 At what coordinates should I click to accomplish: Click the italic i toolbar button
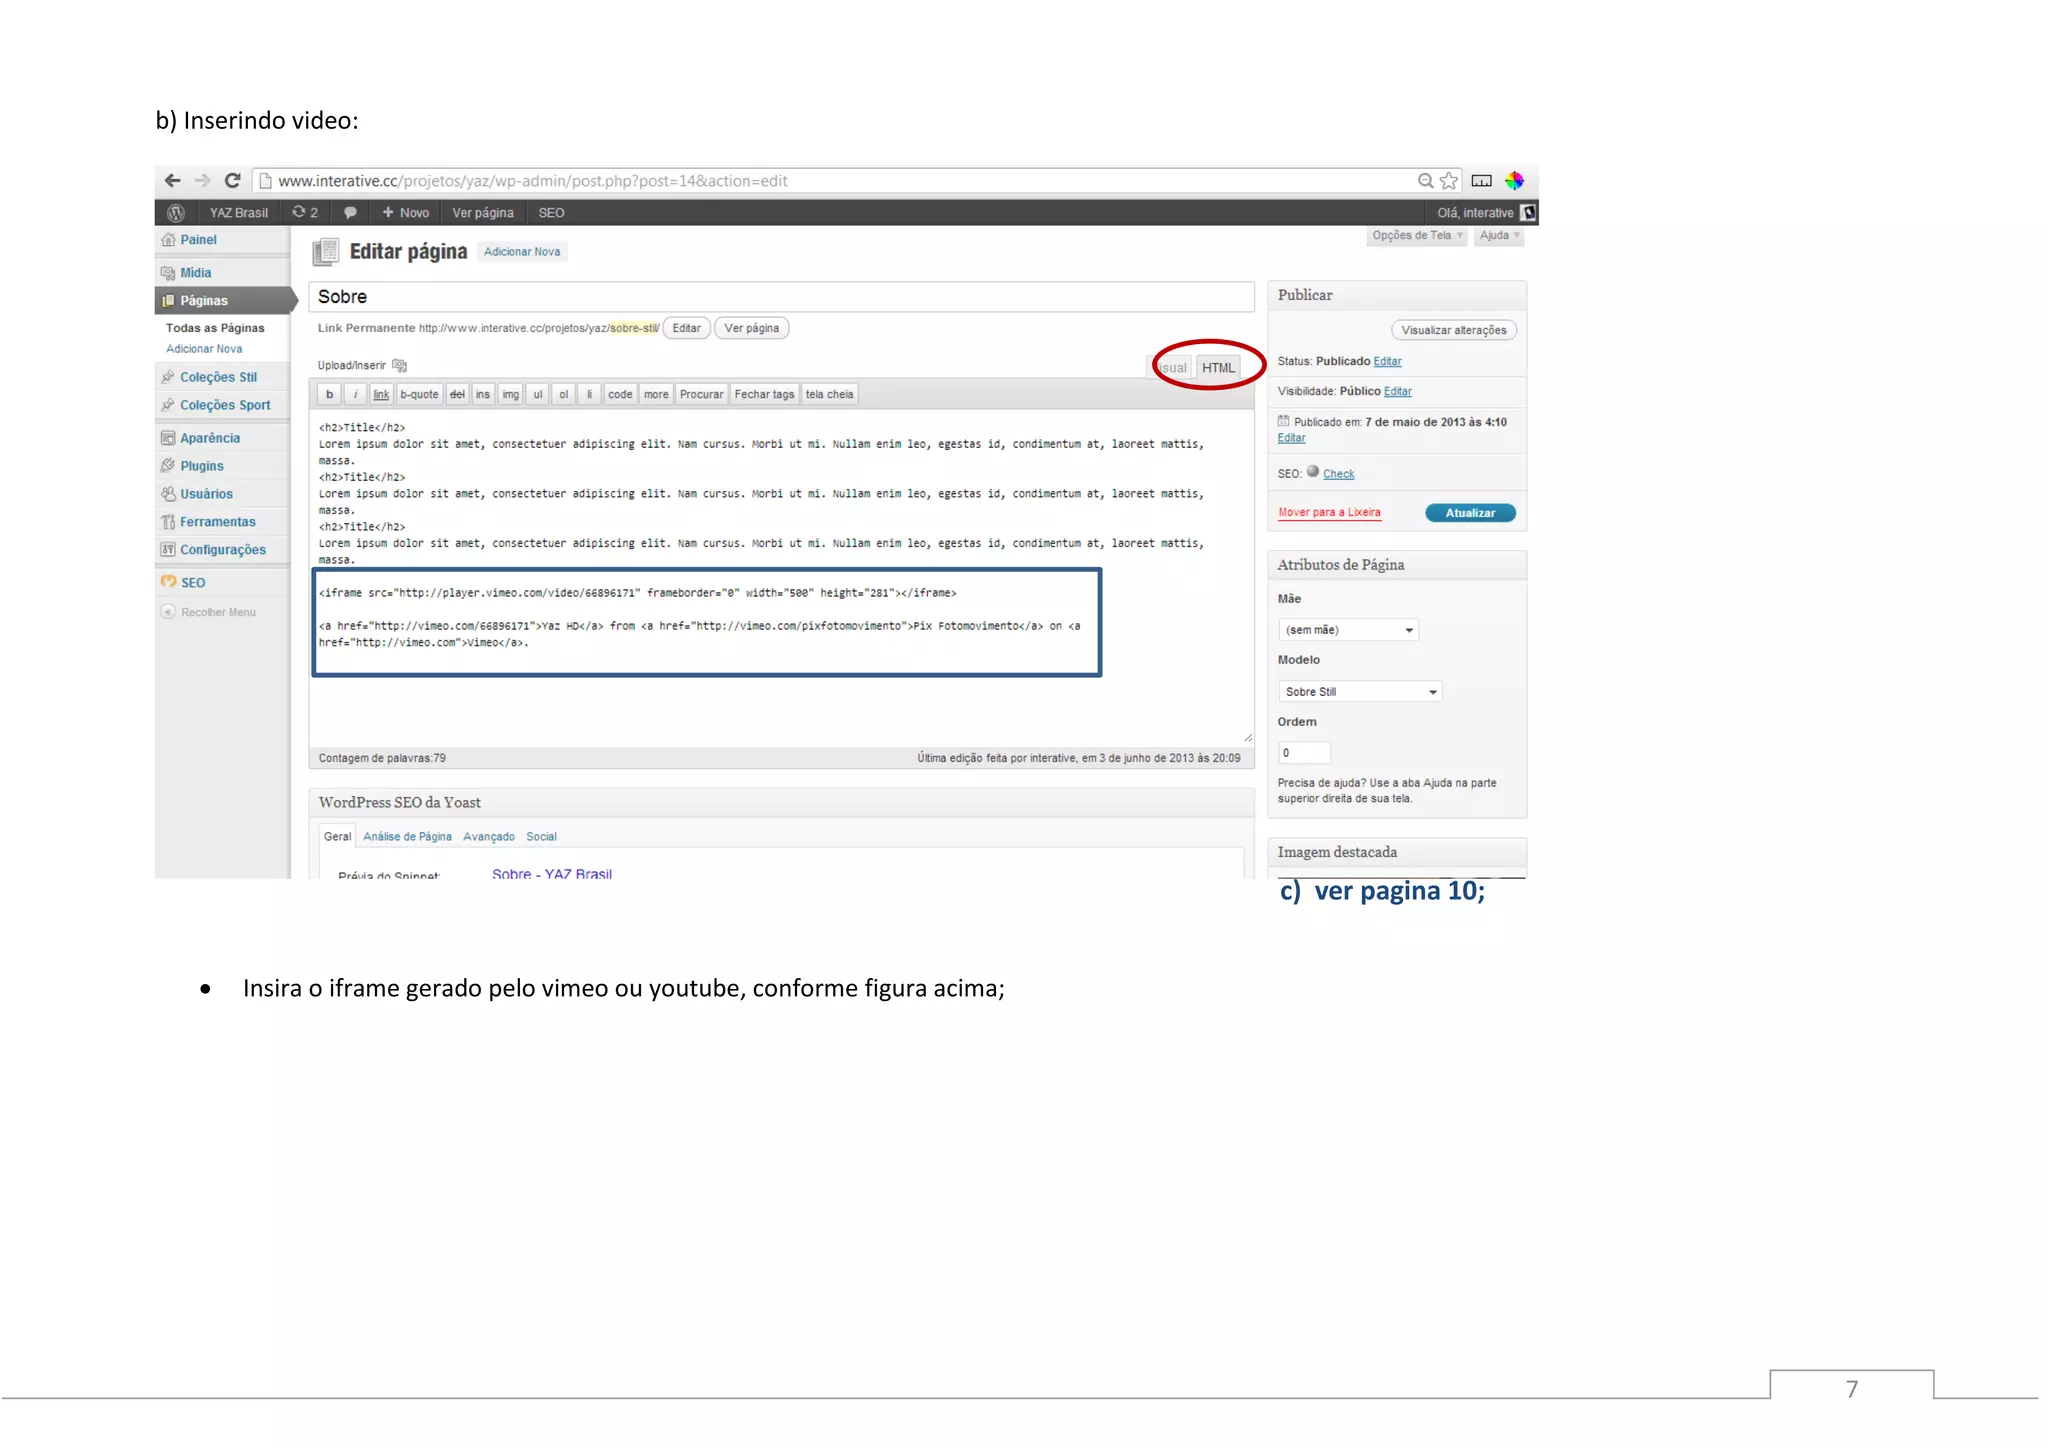coord(355,395)
